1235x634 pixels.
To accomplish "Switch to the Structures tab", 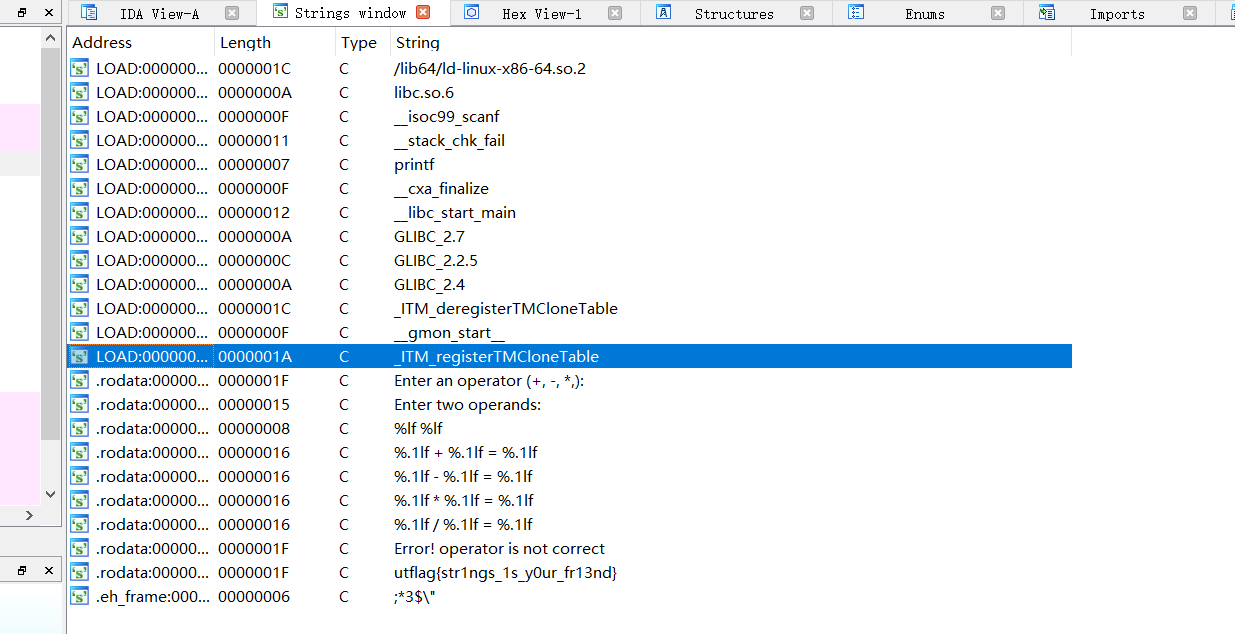I will tap(733, 14).
